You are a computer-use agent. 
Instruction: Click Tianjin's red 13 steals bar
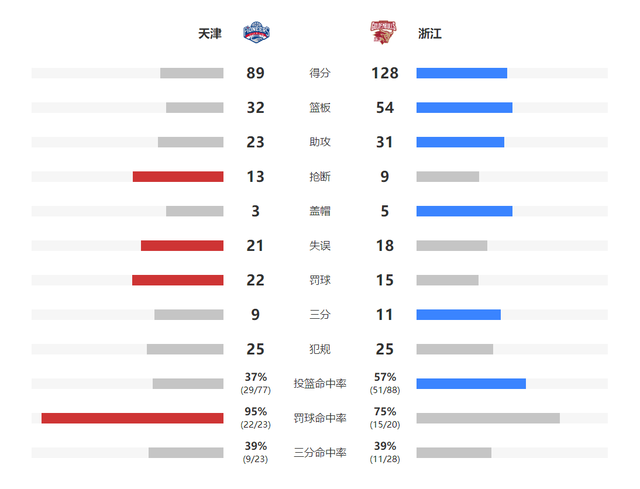coord(178,177)
